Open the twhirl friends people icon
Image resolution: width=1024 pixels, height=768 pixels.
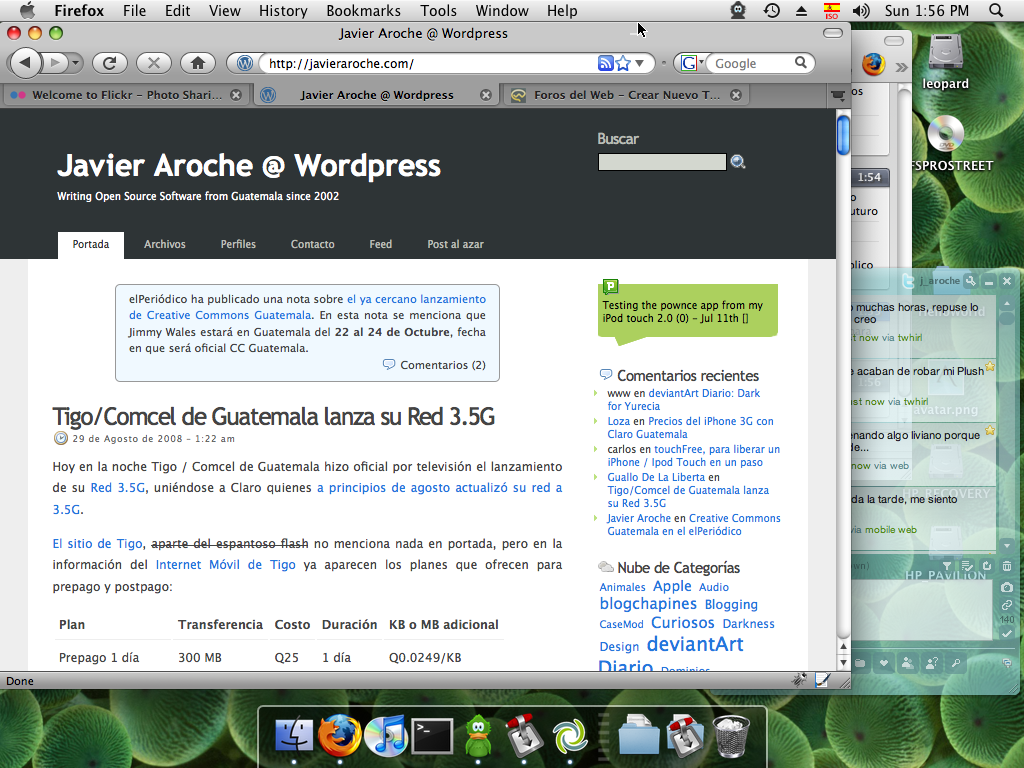click(x=908, y=663)
